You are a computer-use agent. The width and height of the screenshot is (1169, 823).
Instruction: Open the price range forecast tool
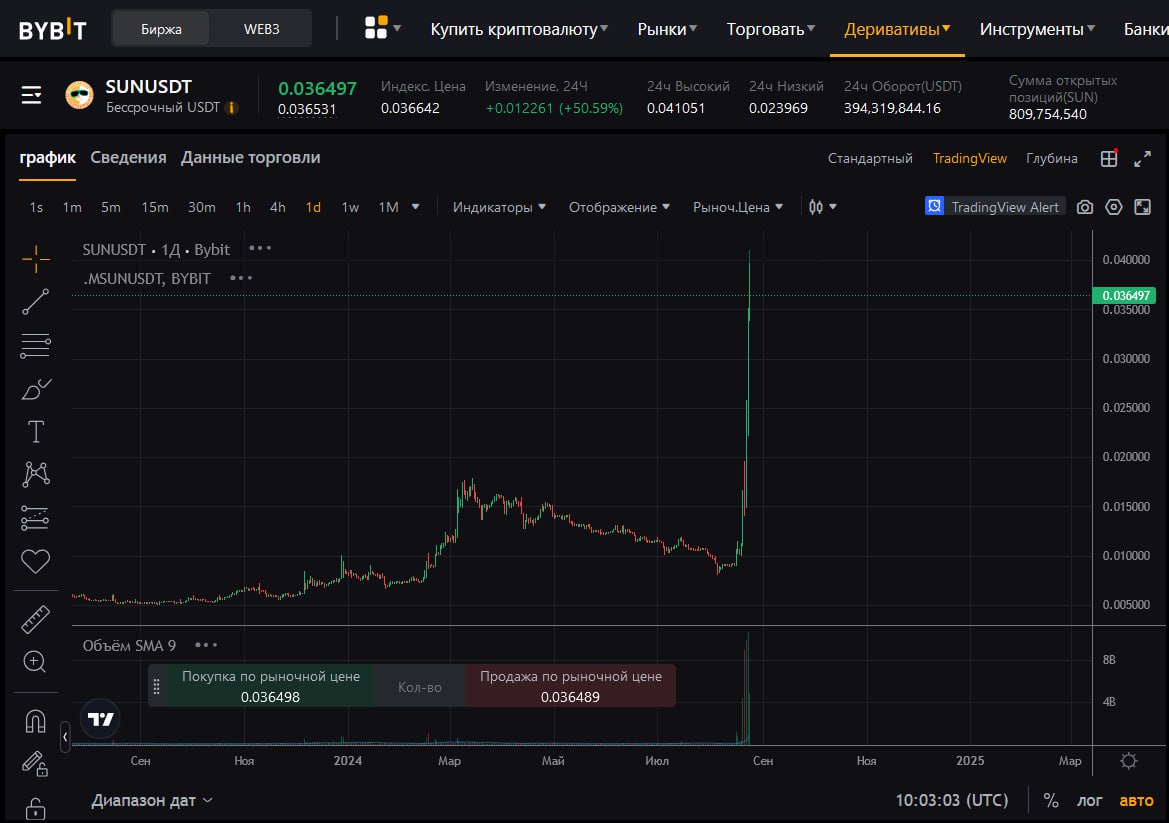point(35,517)
